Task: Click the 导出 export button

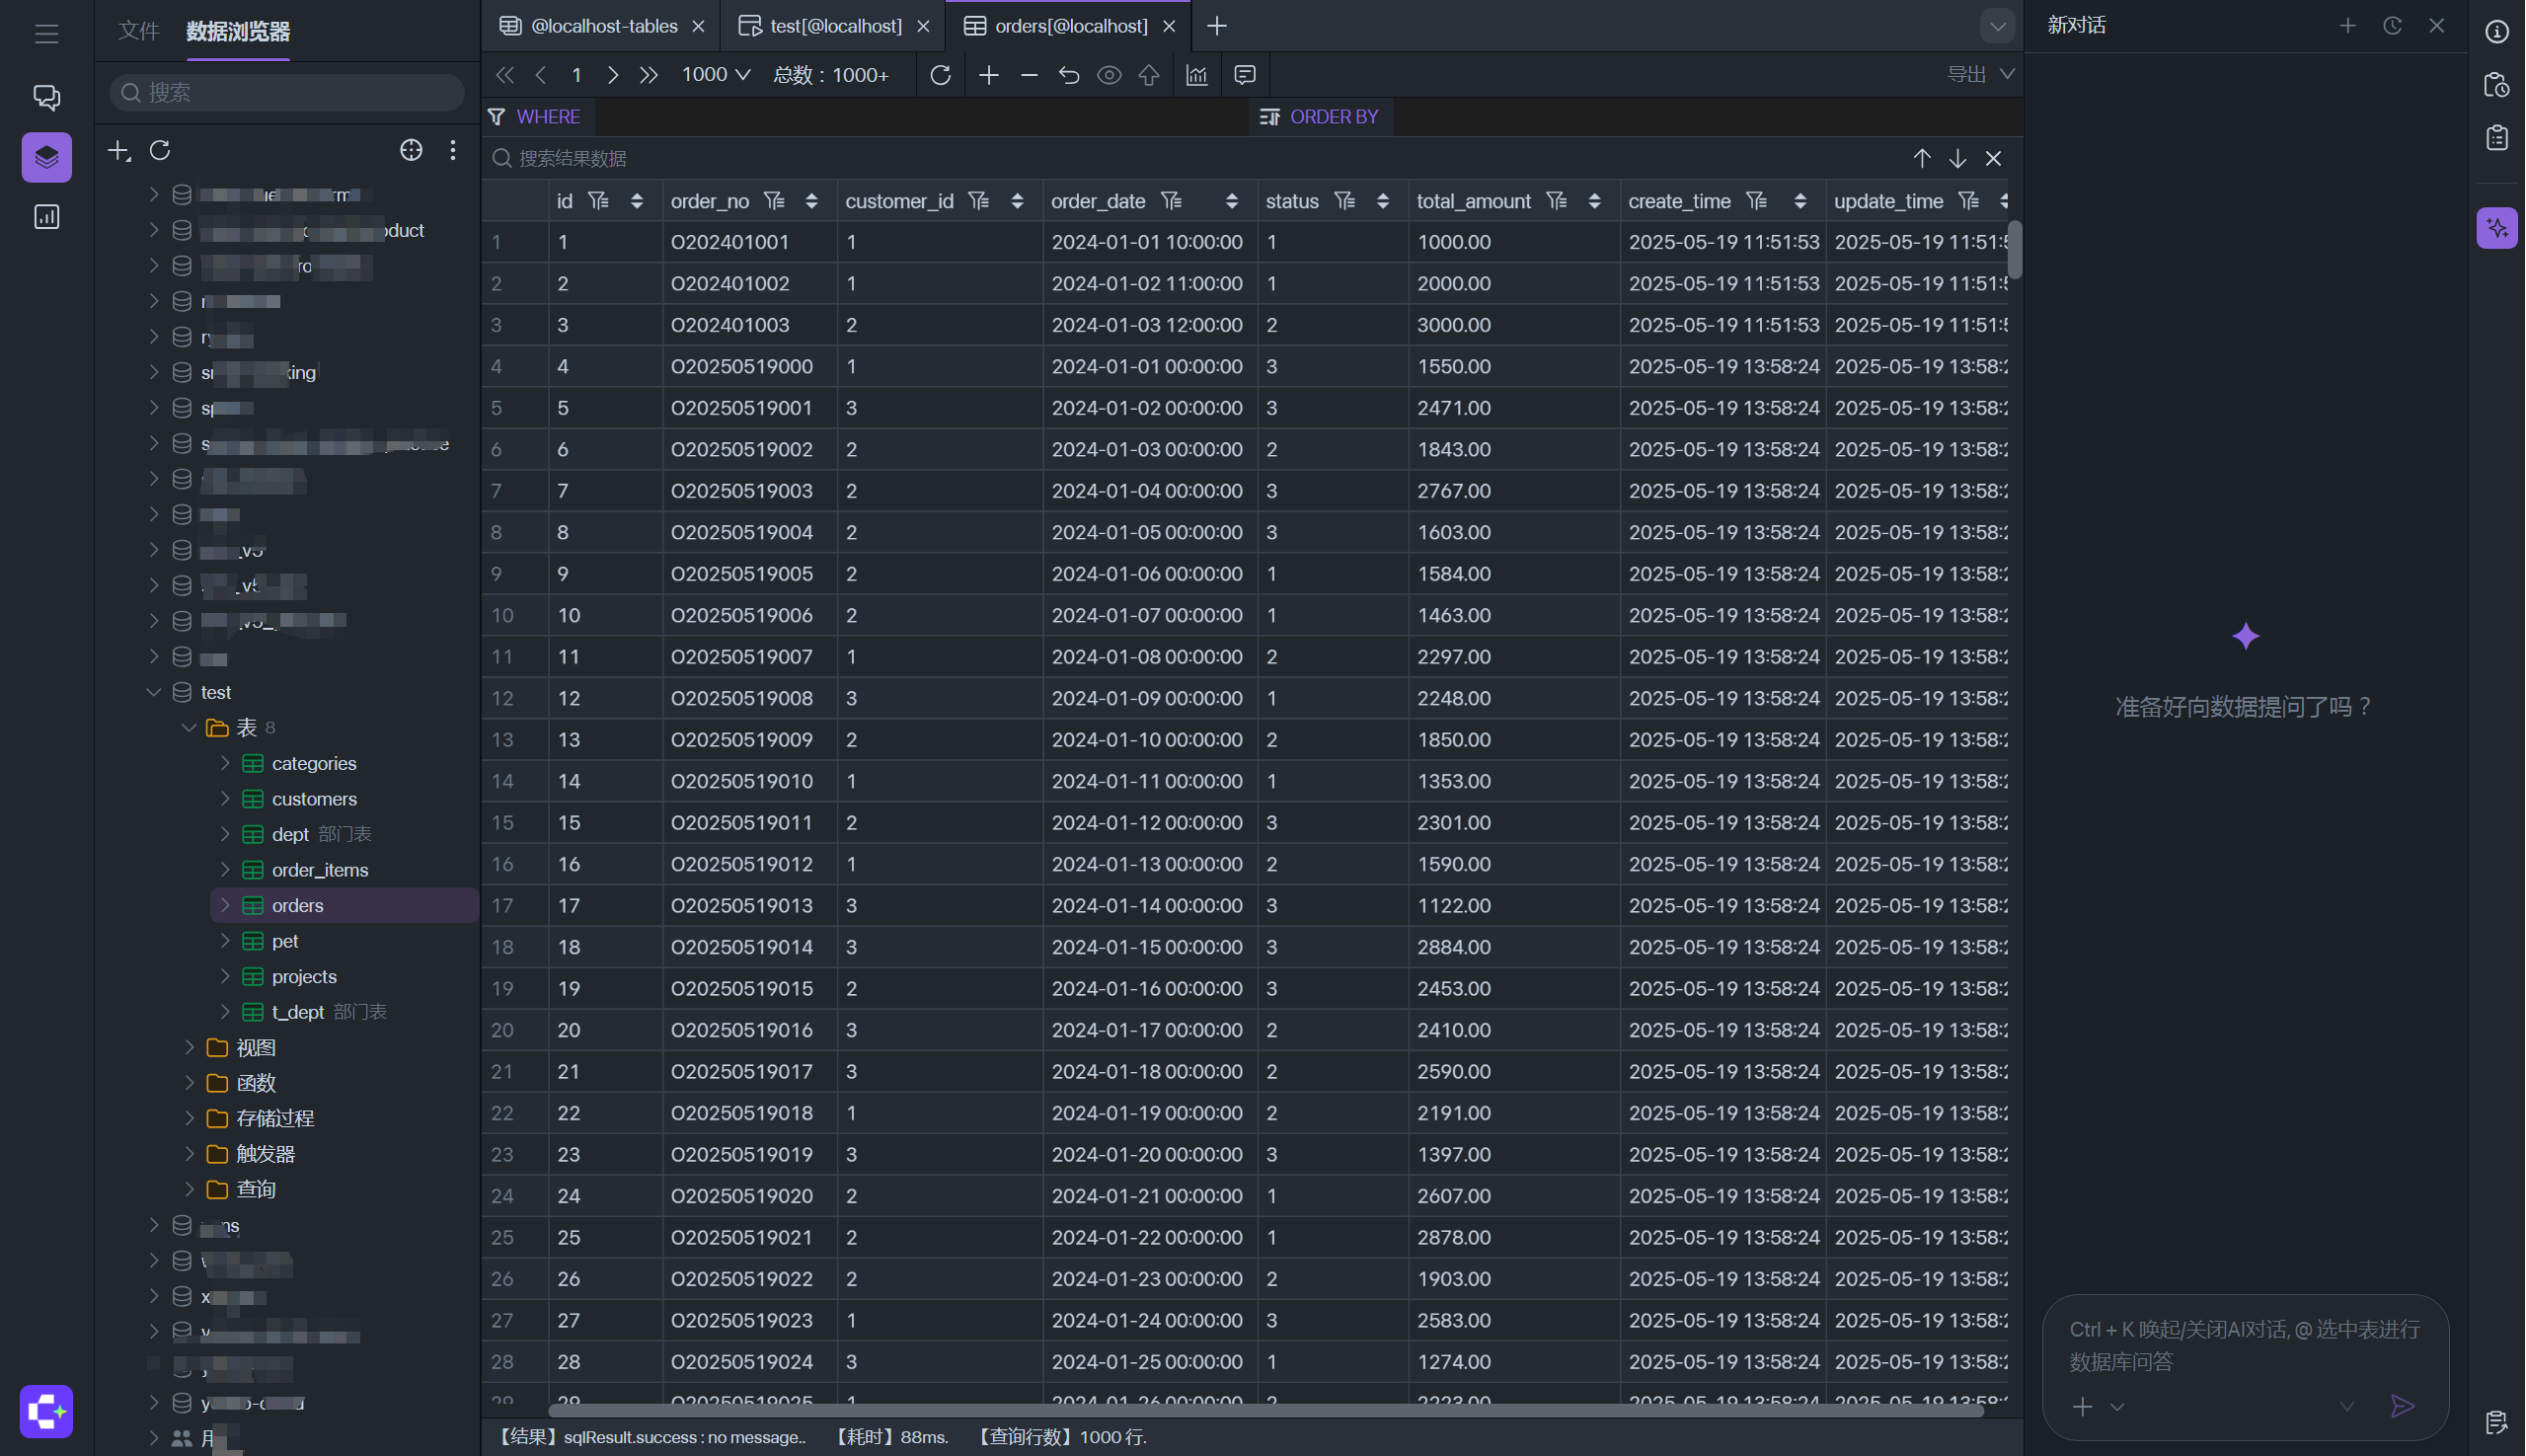Action: coord(1980,75)
